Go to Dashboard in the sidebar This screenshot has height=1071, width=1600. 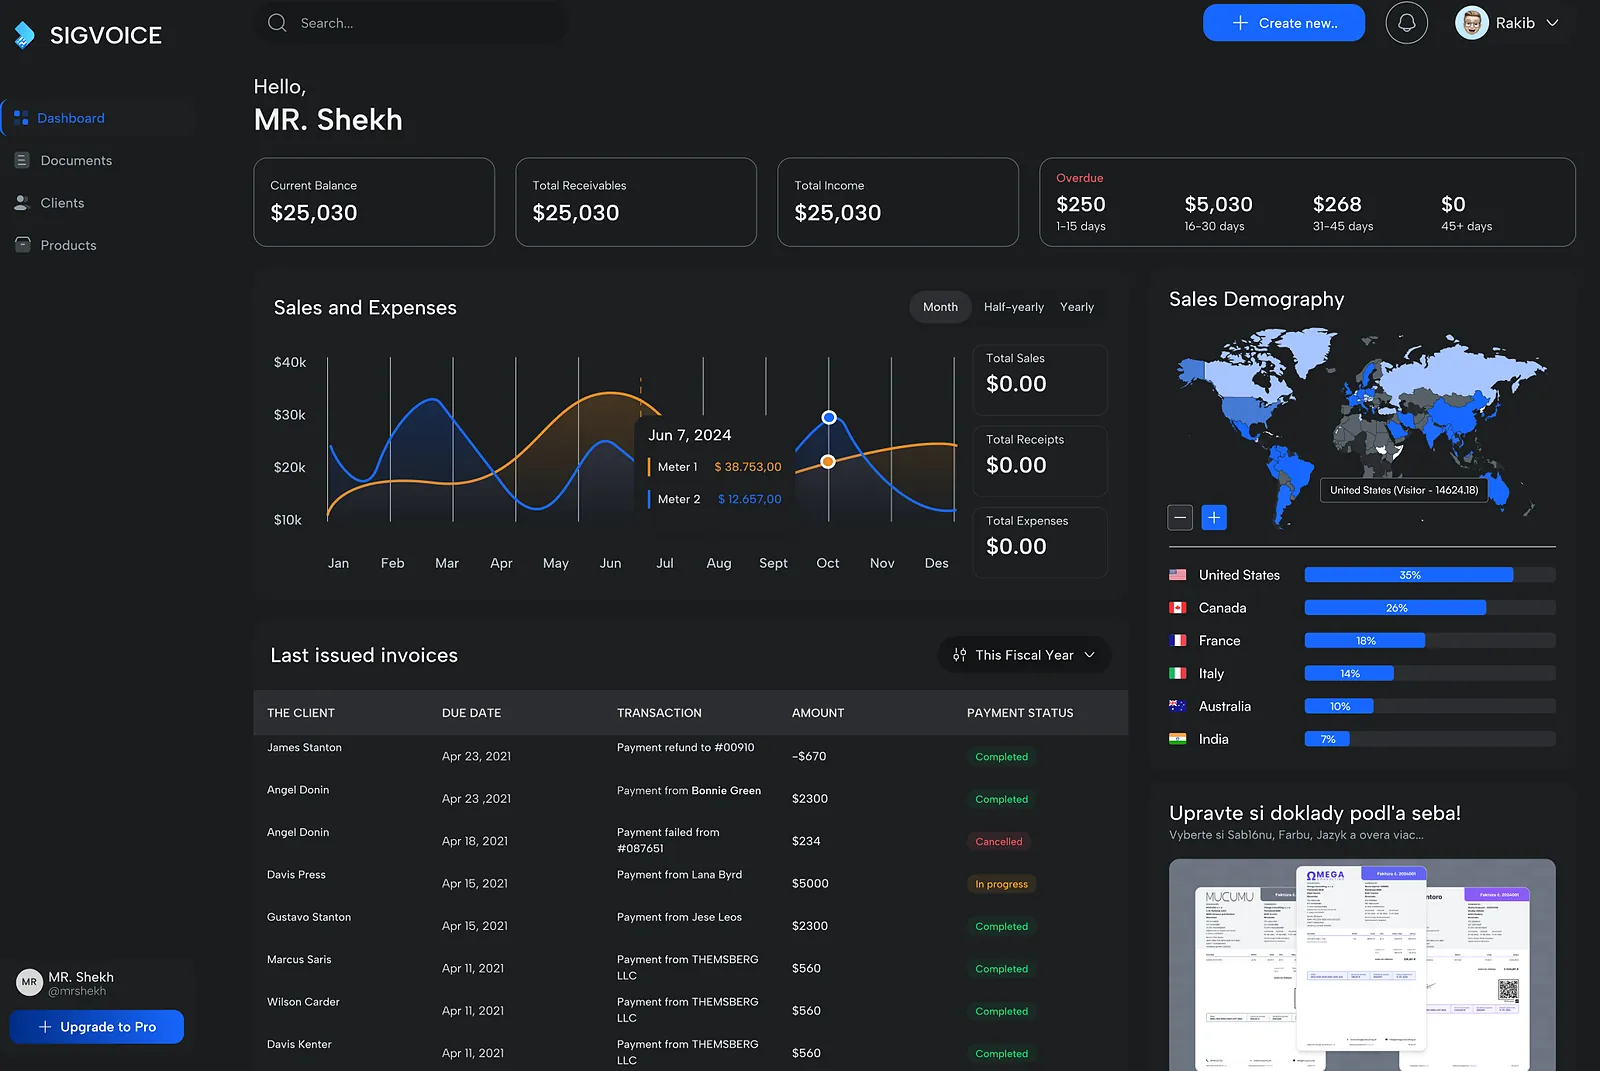click(x=99, y=118)
